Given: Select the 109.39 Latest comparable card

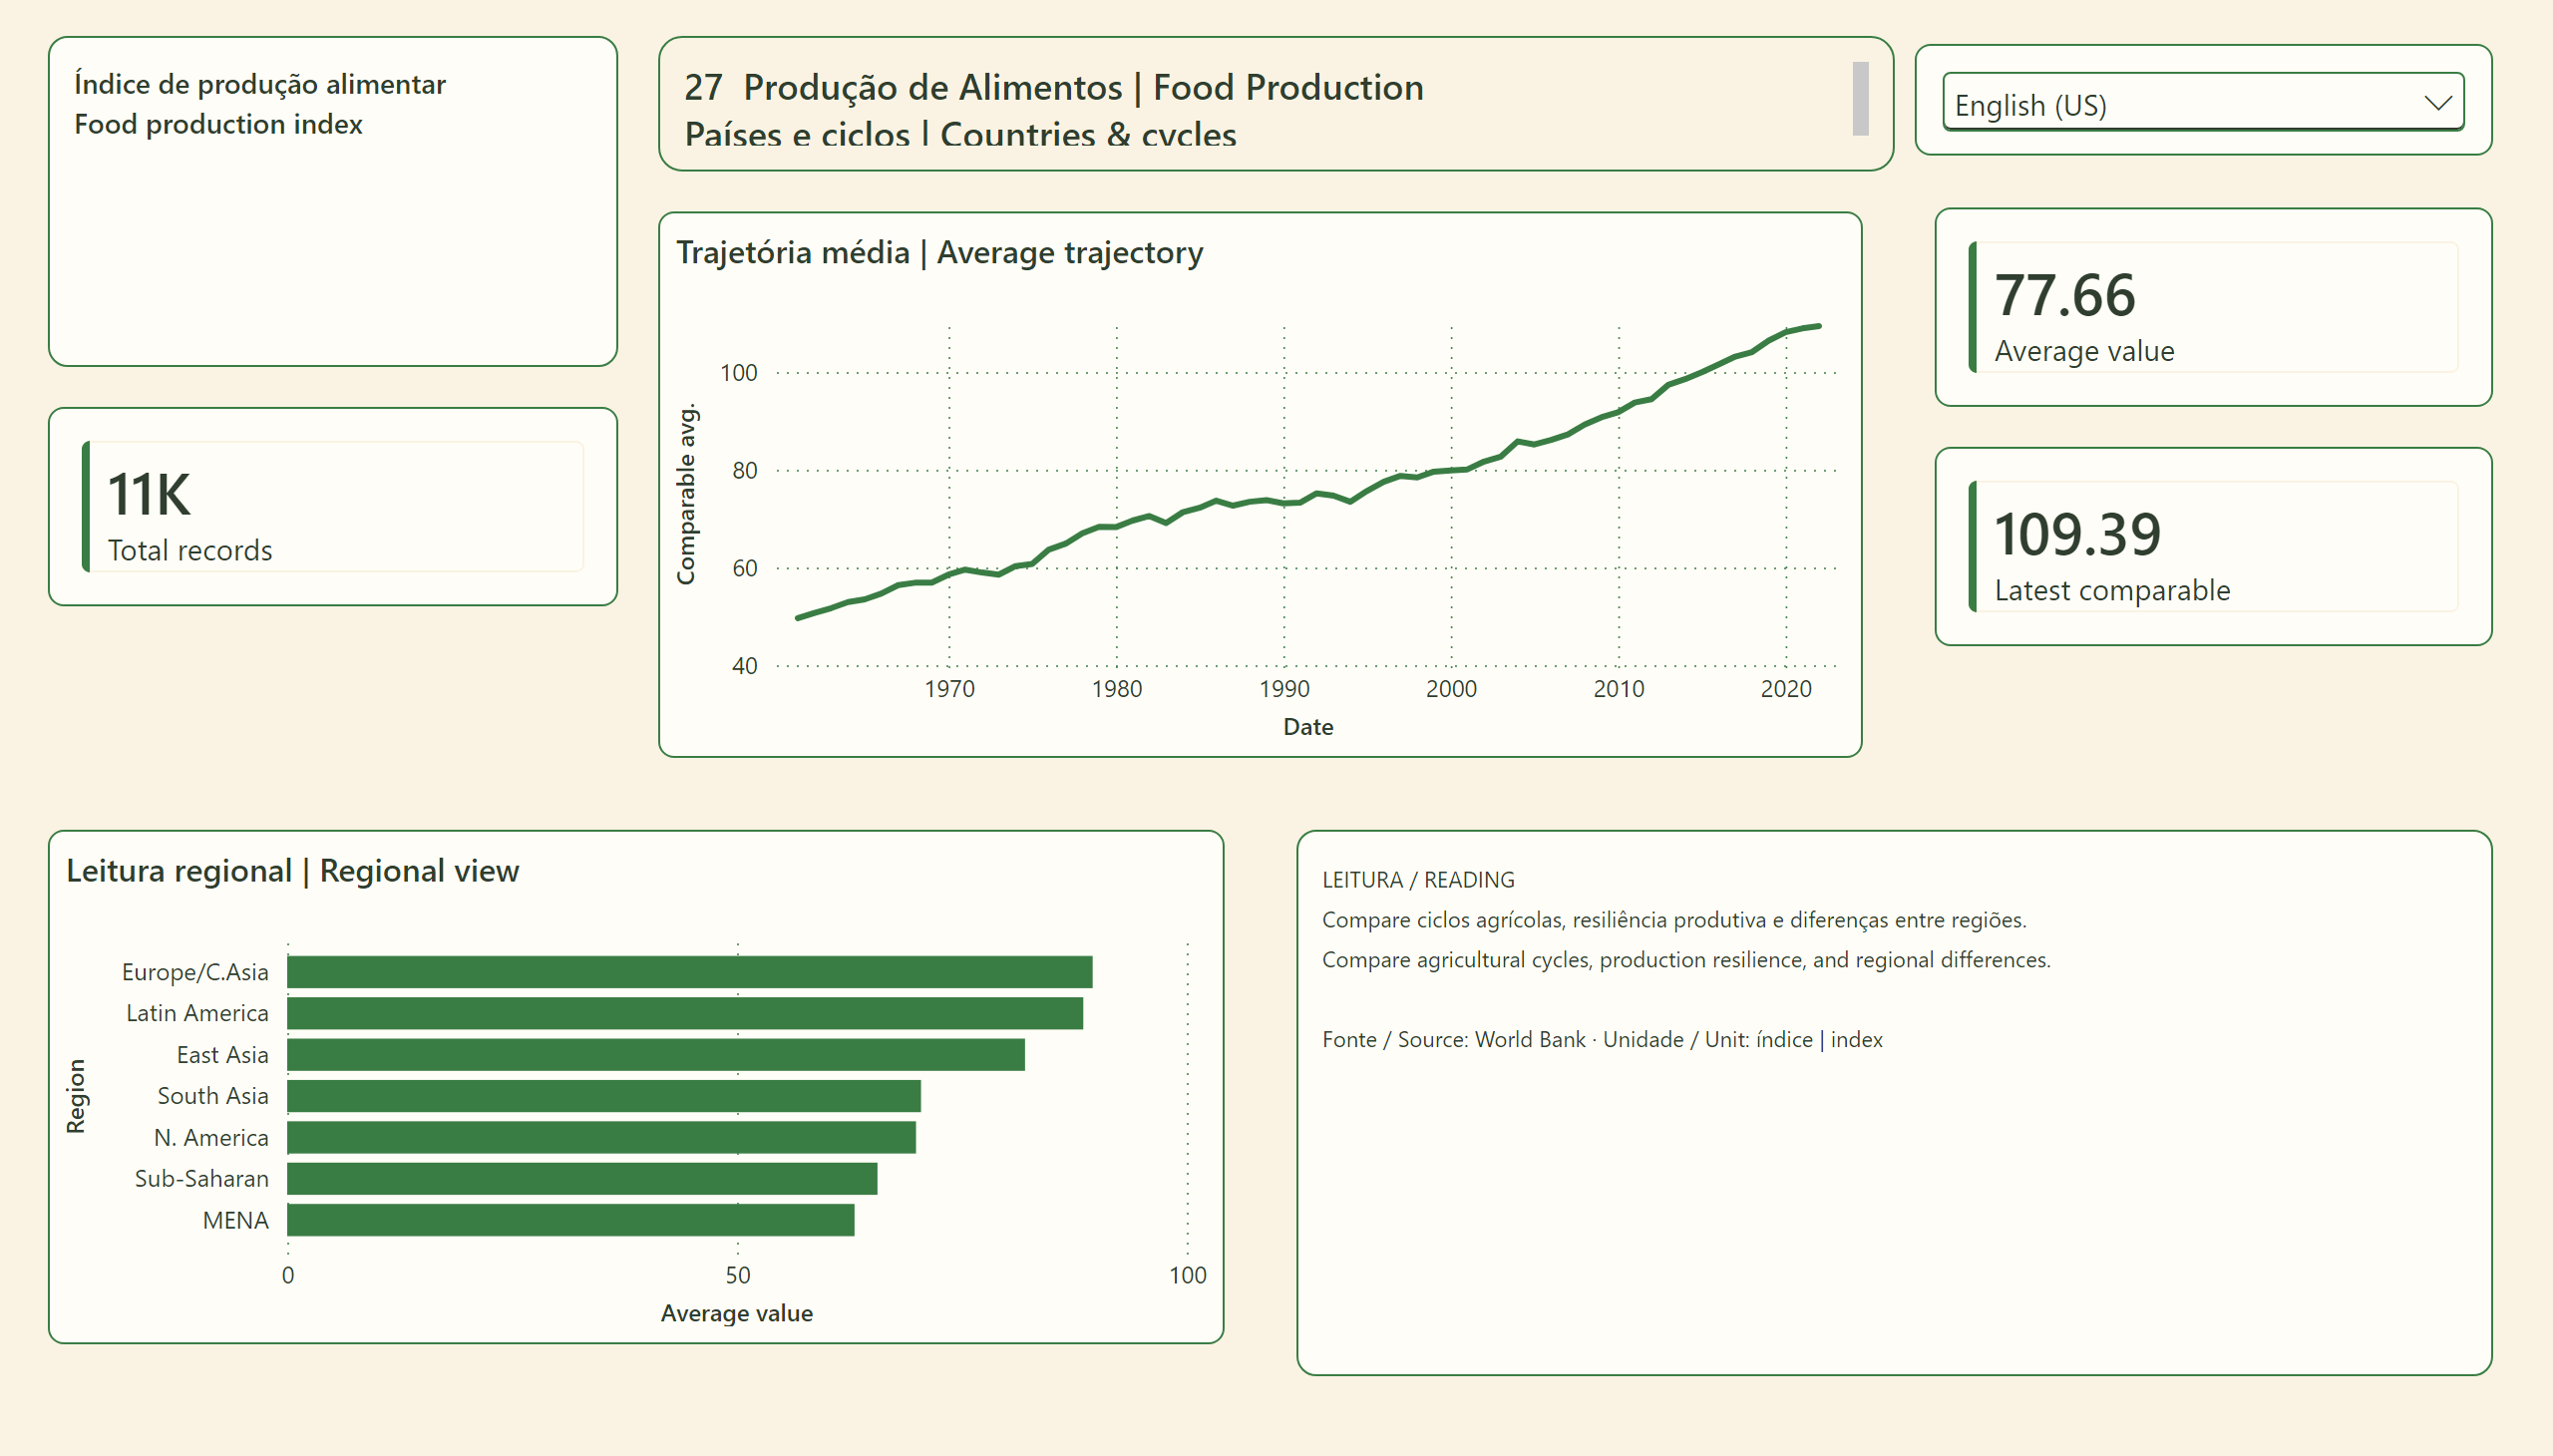Looking at the screenshot, I should (2213, 546).
